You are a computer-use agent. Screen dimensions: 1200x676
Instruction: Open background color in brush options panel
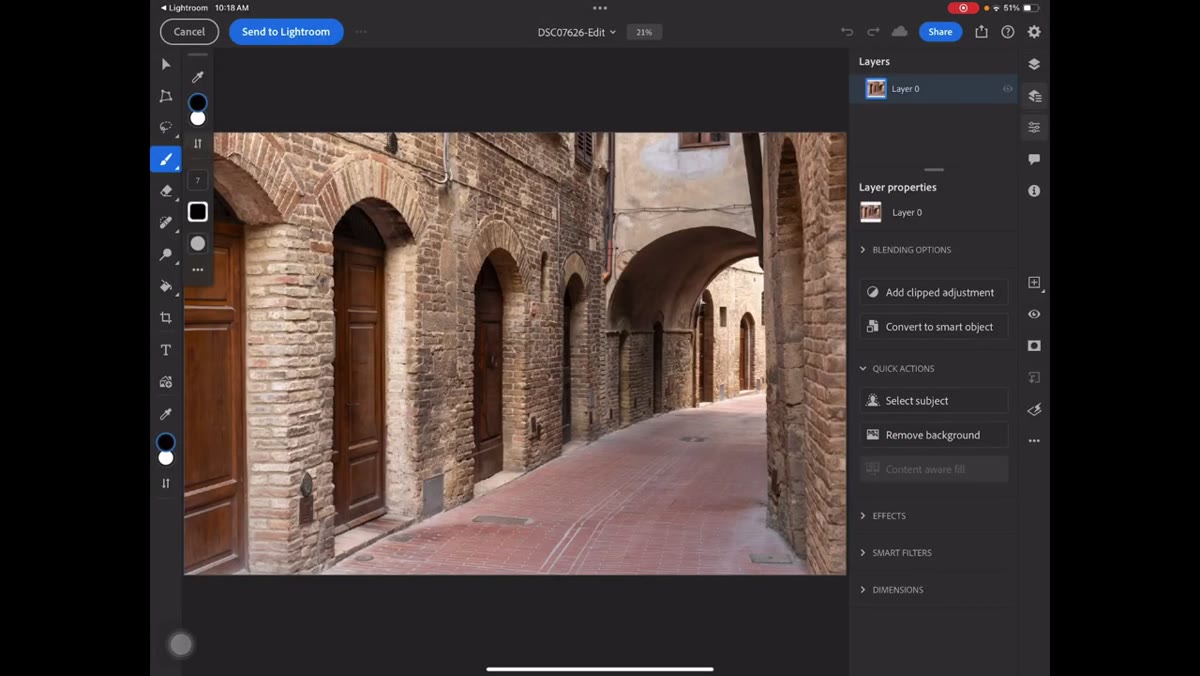point(198,119)
